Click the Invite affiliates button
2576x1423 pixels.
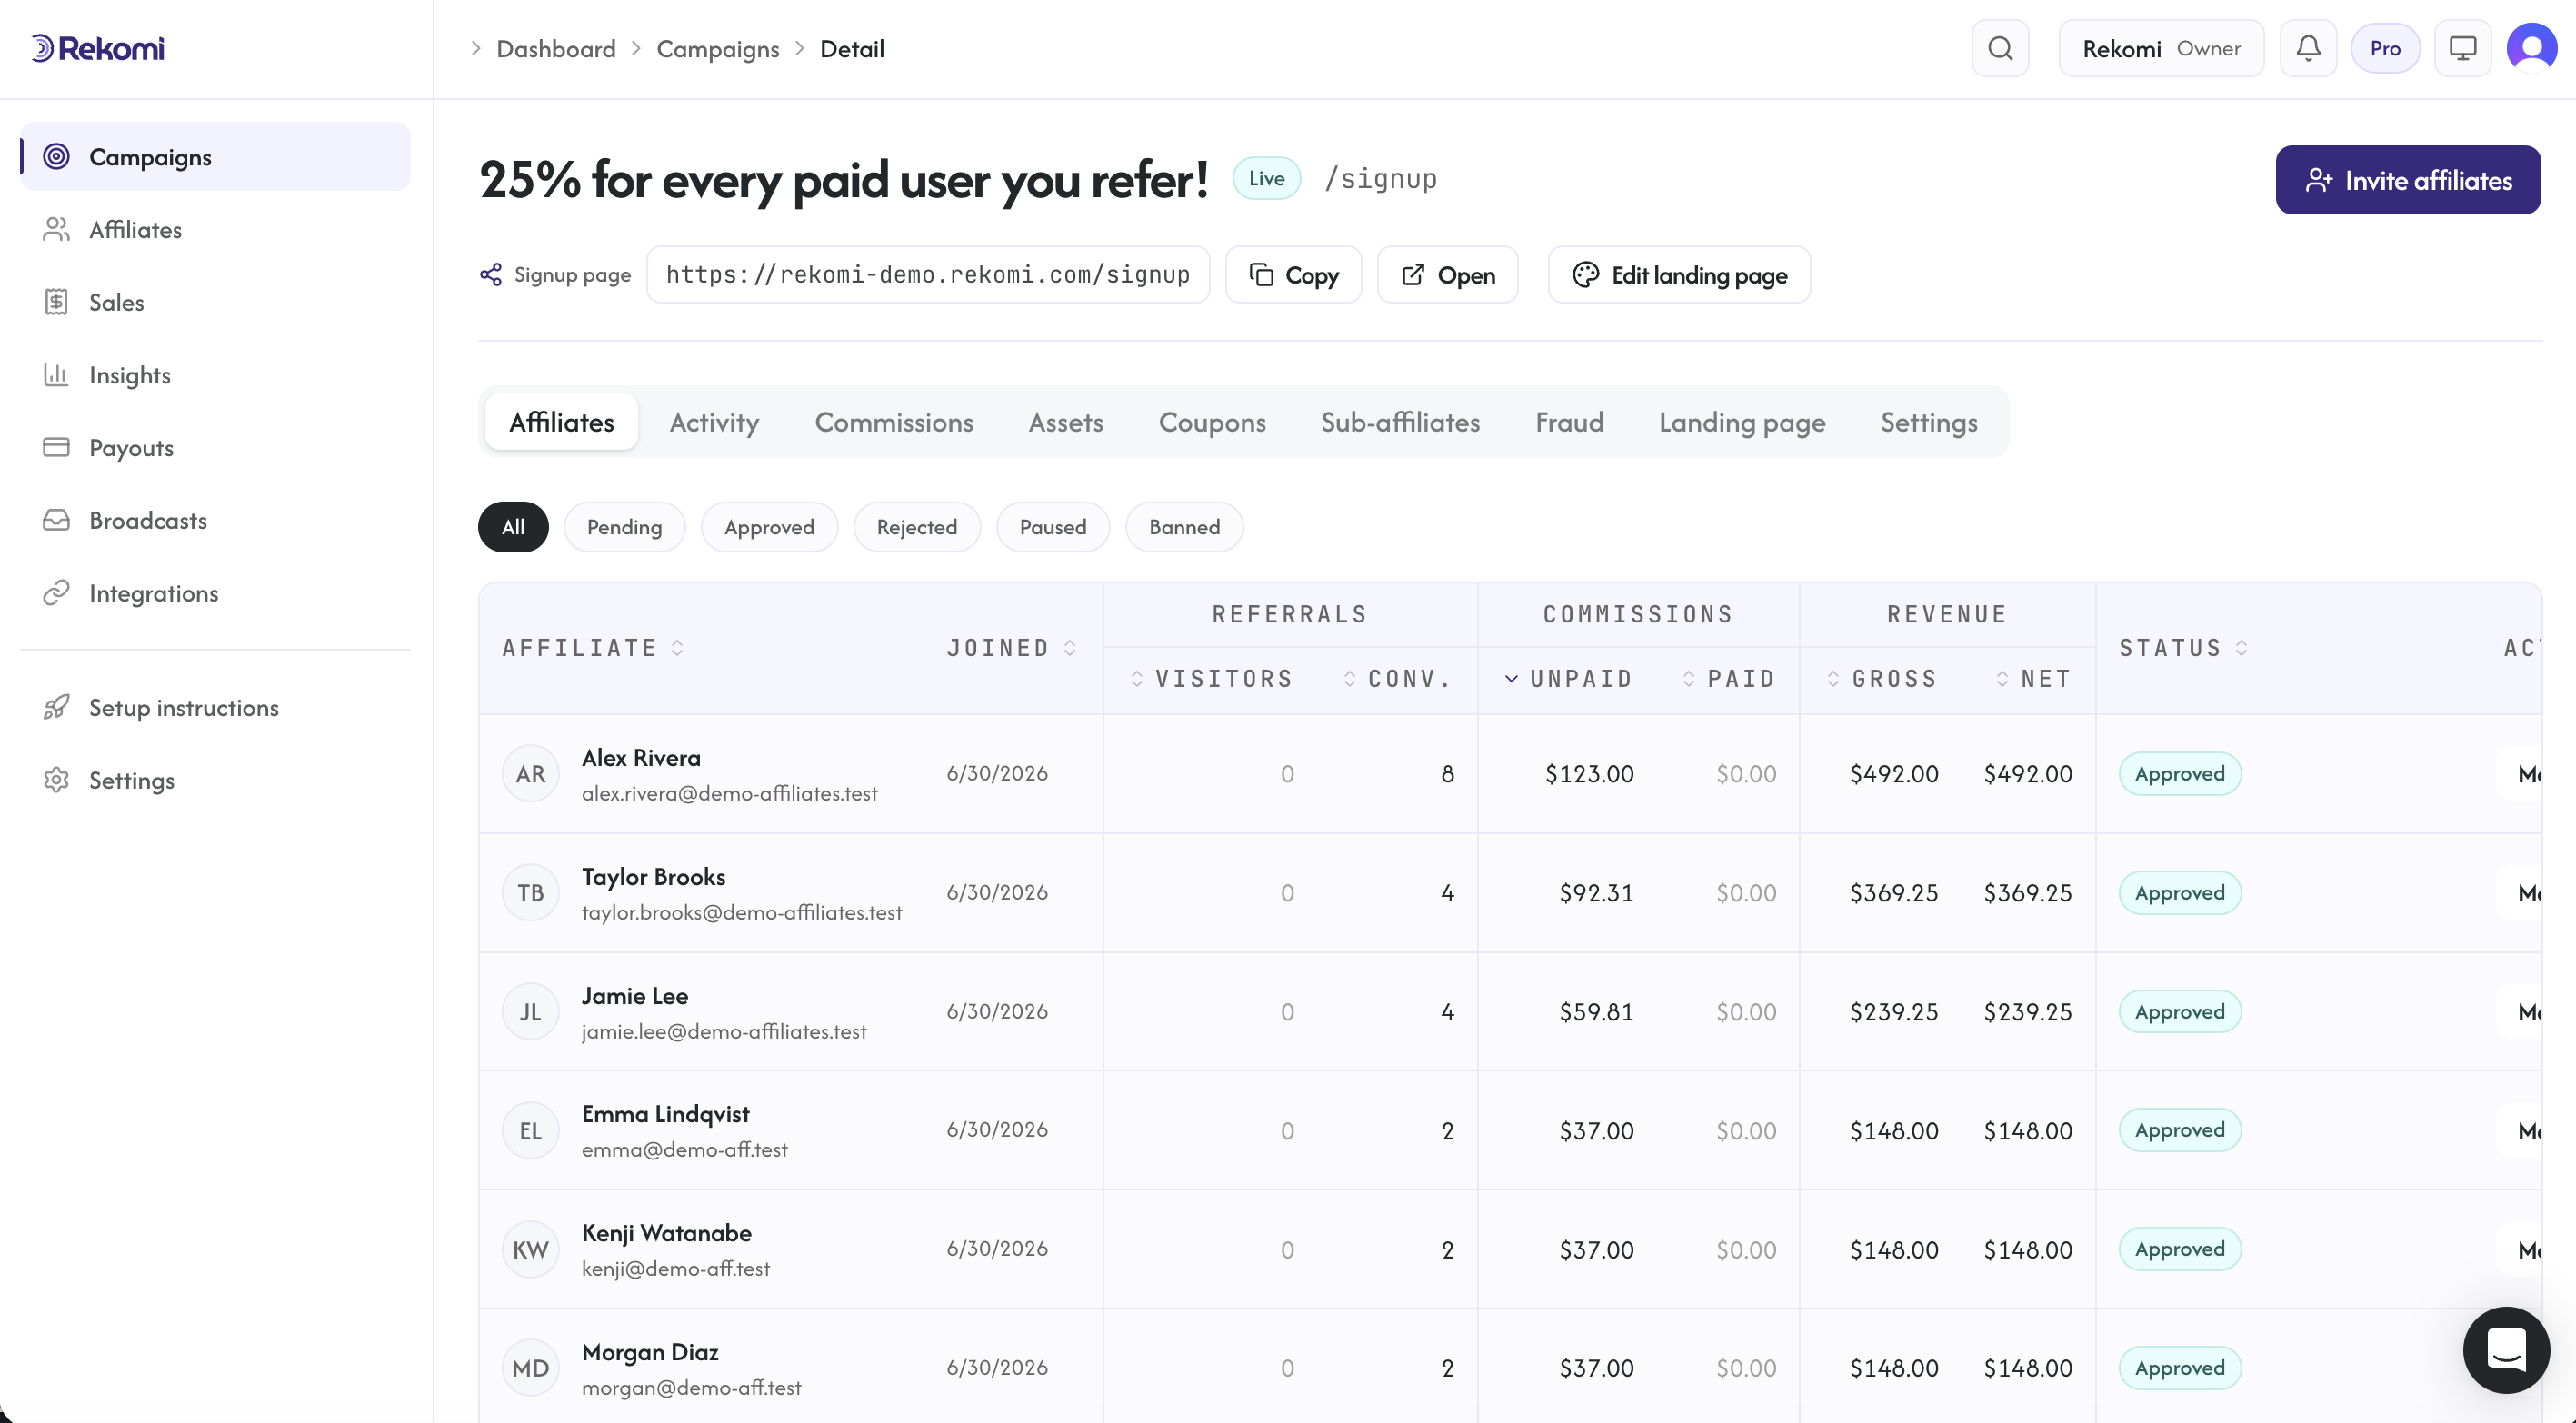coord(2408,180)
